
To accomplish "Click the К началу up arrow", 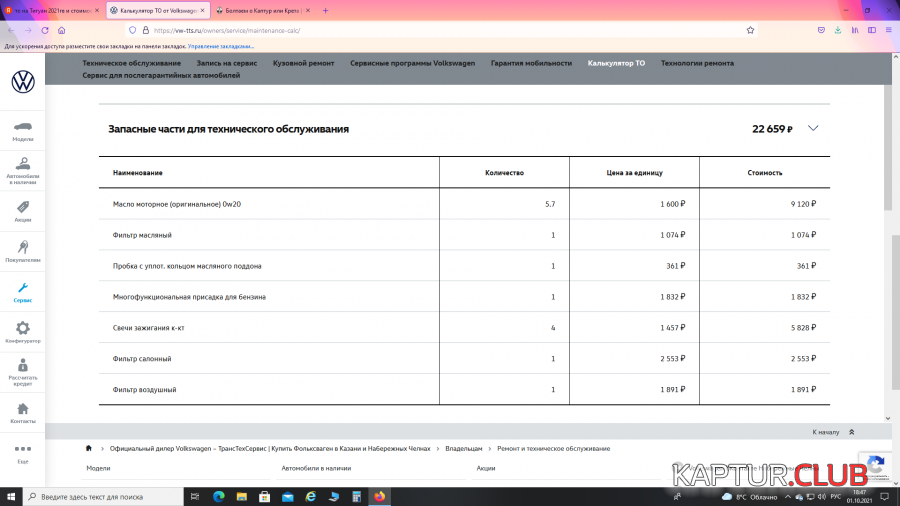I will [x=851, y=432].
